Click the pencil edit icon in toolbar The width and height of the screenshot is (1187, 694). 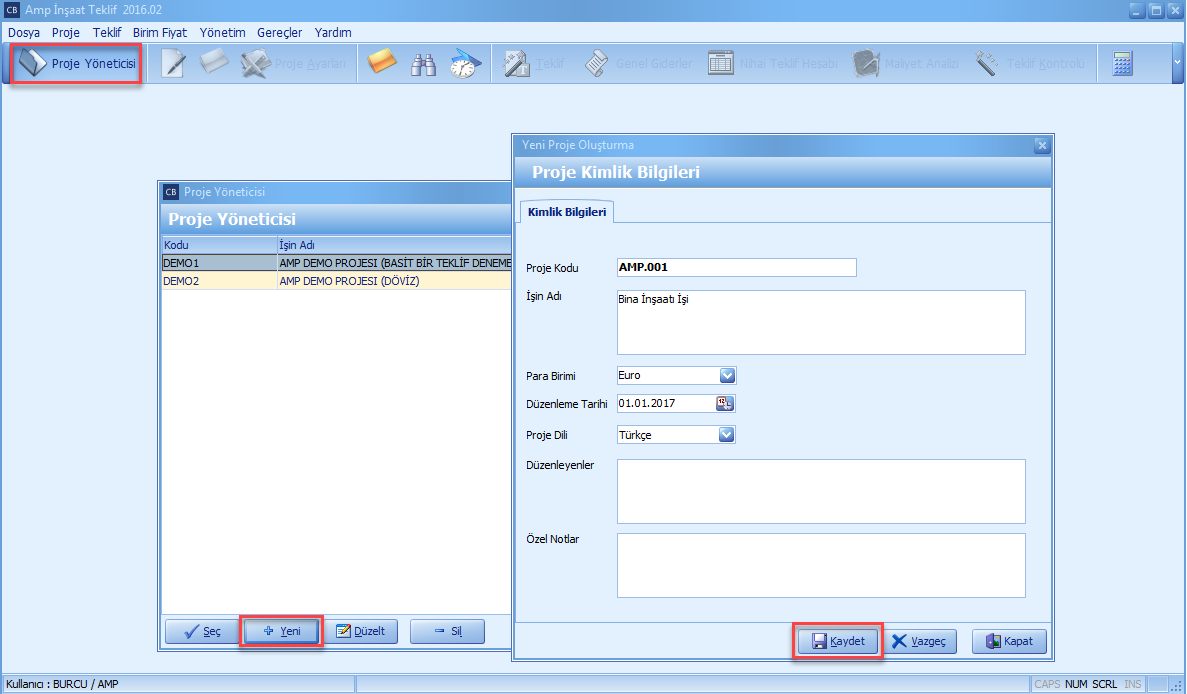pyautogui.click(x=173, y=64)
